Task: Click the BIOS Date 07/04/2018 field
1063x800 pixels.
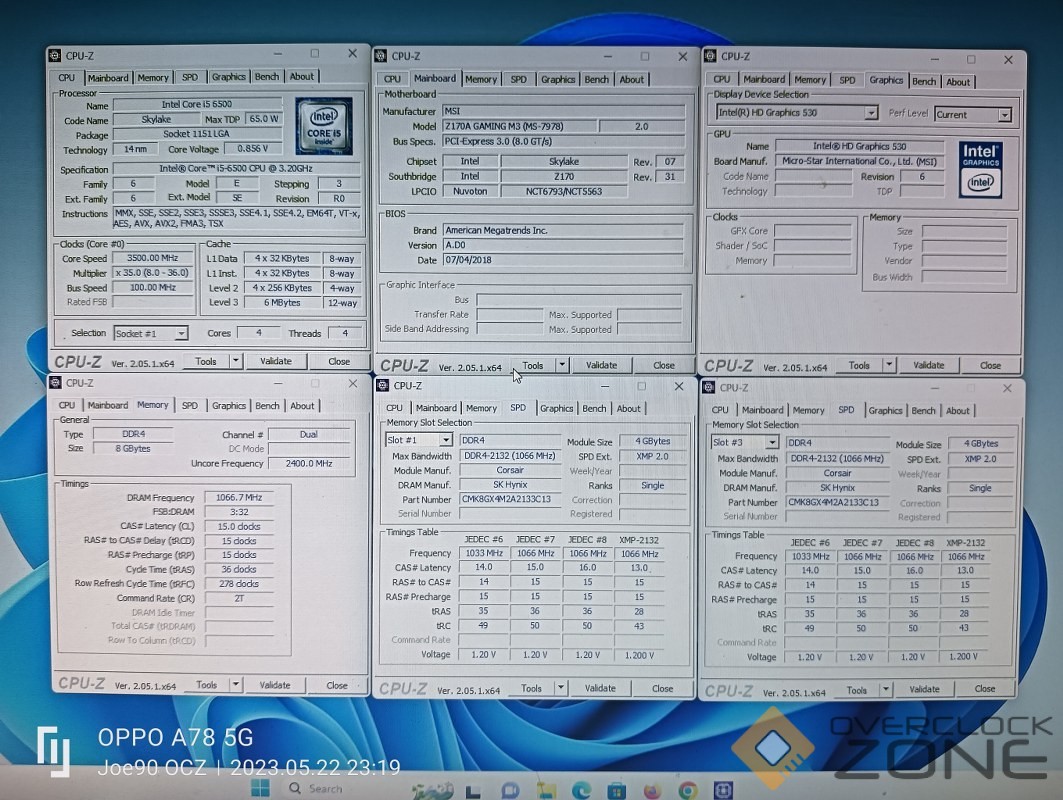Action: point(563,260)
